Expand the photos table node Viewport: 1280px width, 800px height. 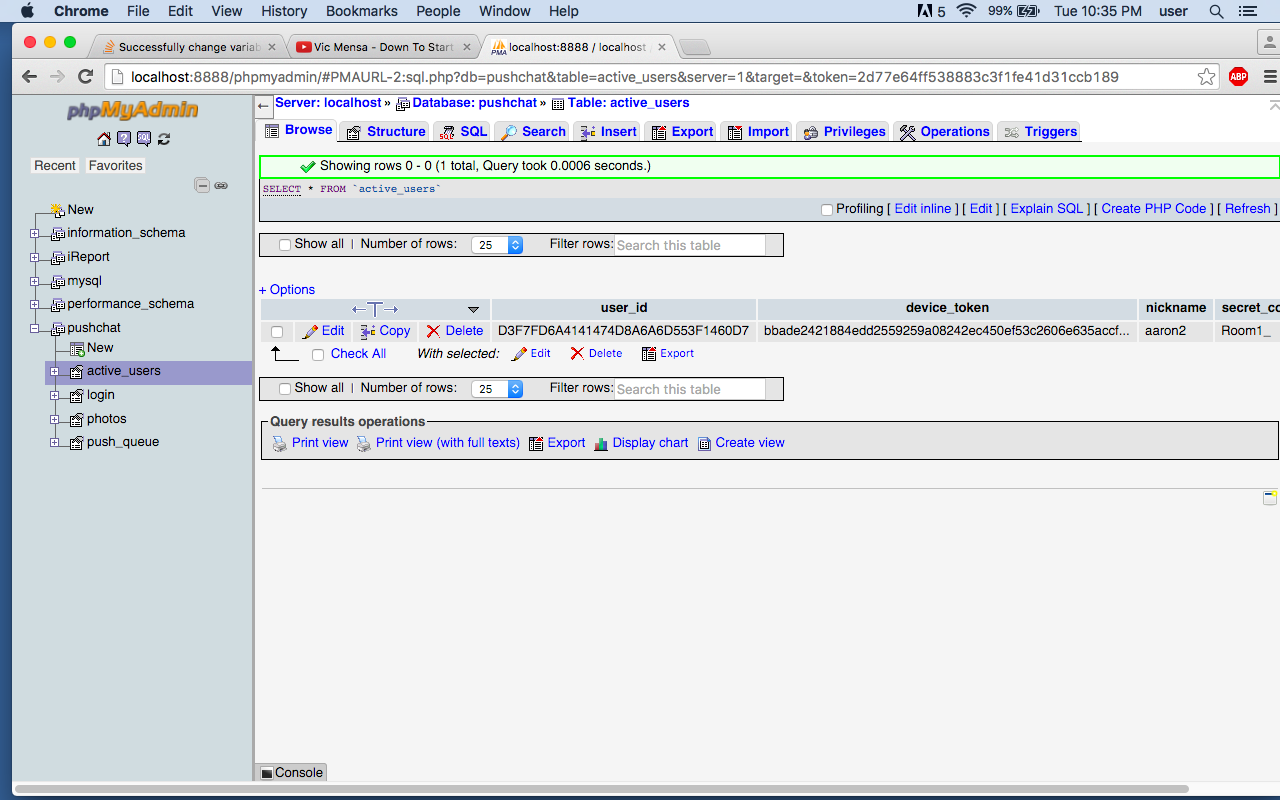point(55,419)
